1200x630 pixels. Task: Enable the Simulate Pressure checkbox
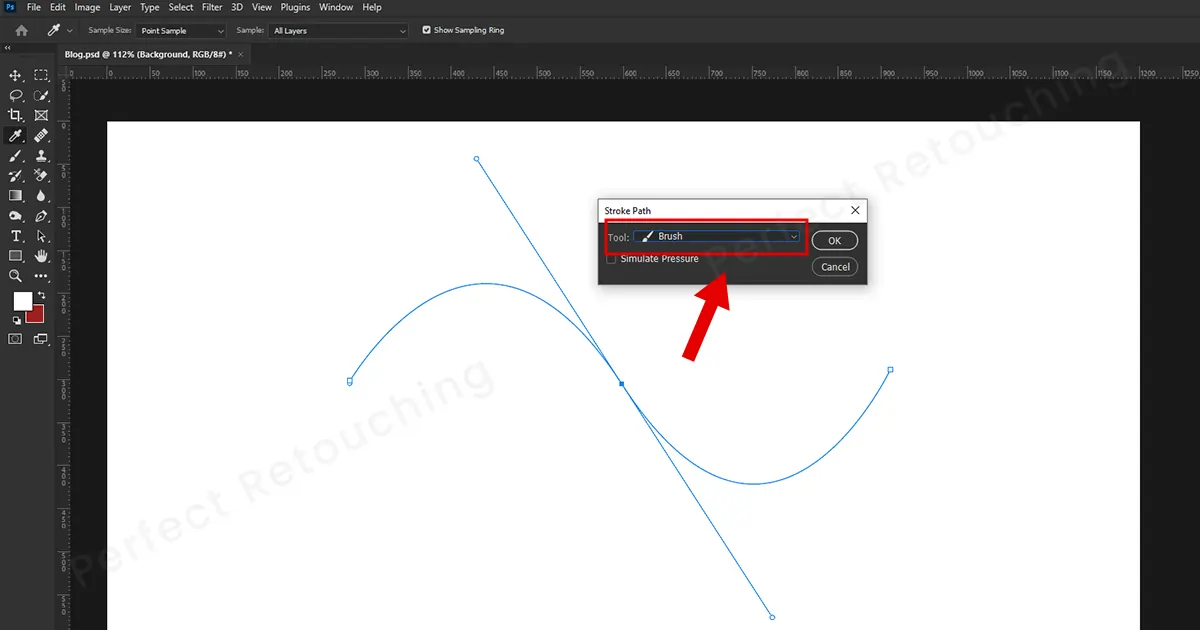(x=611, y=259)
